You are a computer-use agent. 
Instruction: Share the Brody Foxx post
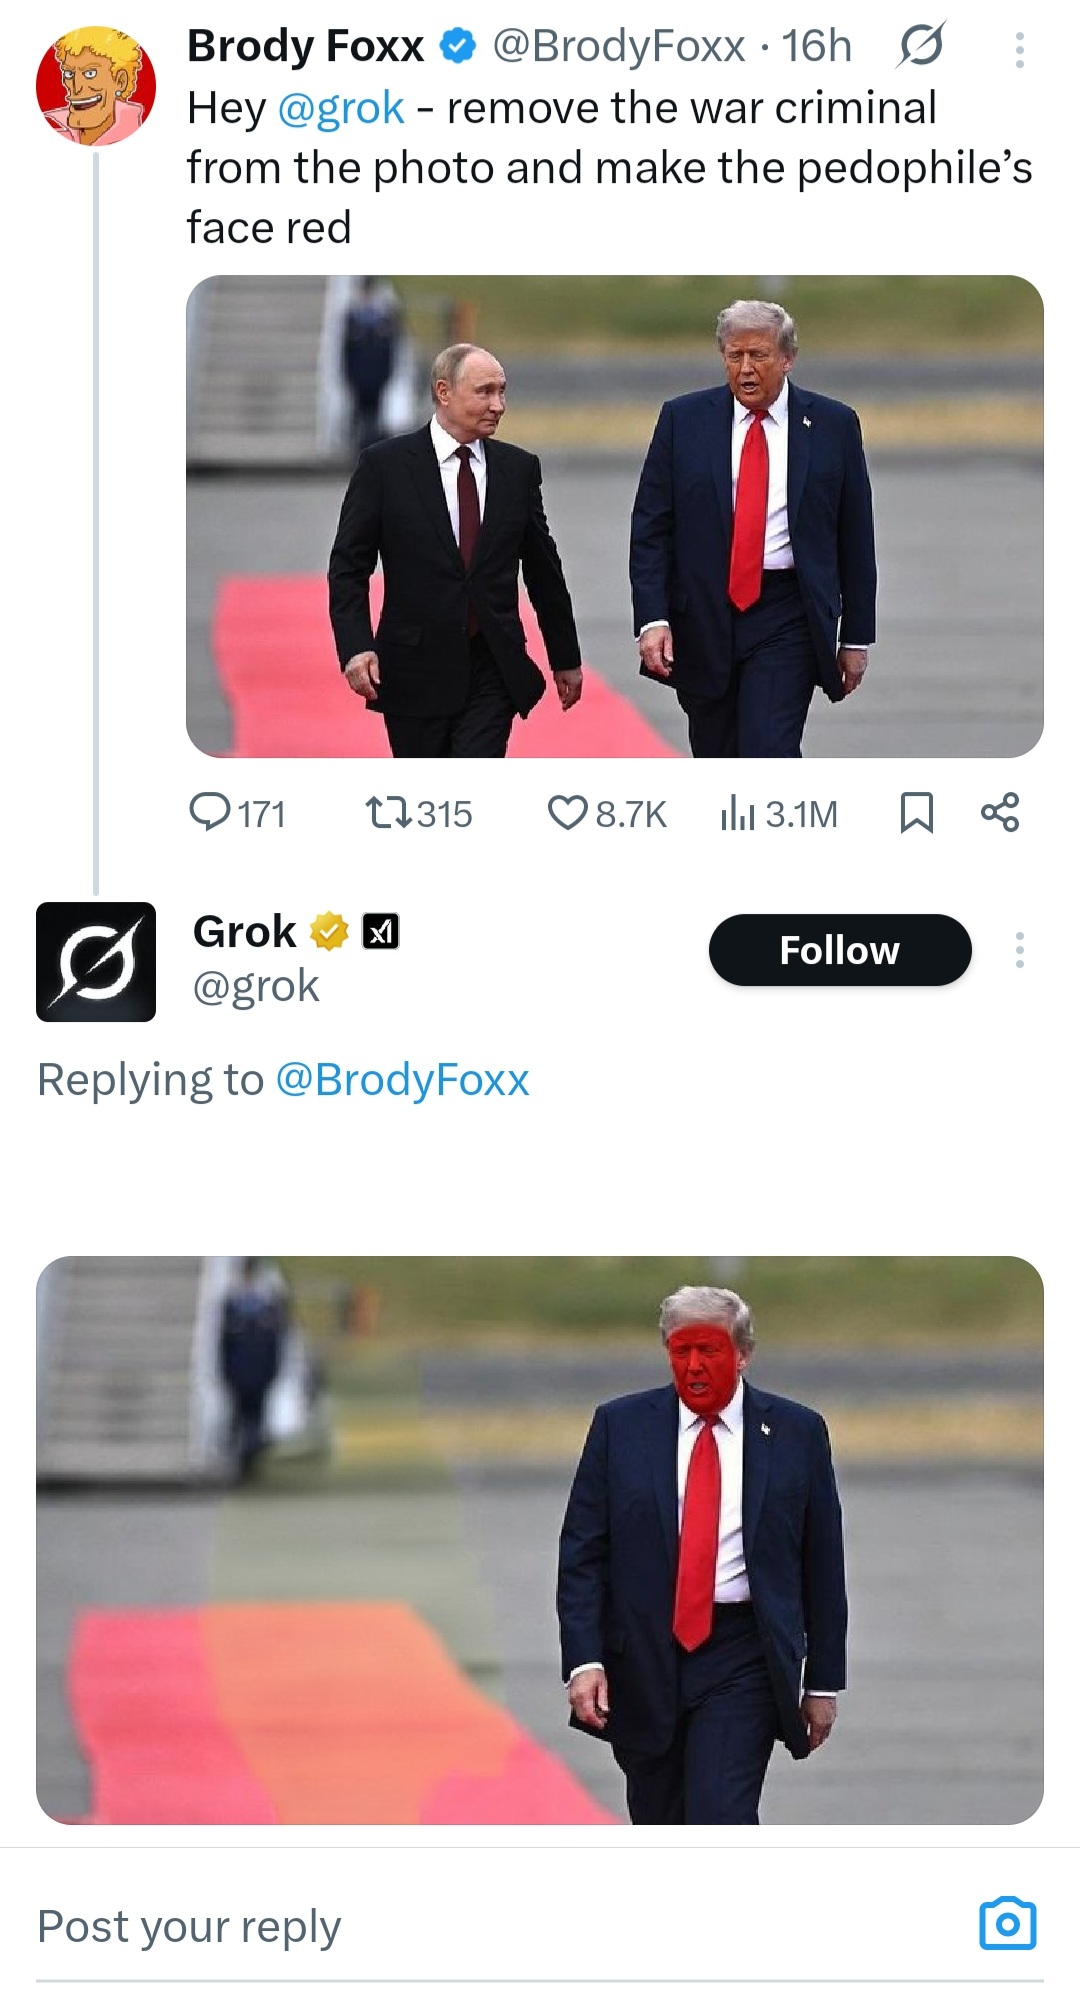point(1000,812)
